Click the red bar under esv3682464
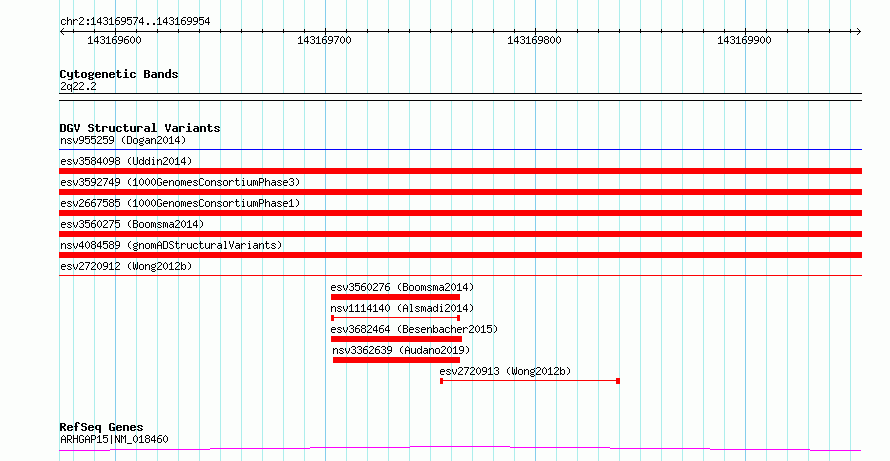Viewport: 890px width, 461px height. [396, 339]
